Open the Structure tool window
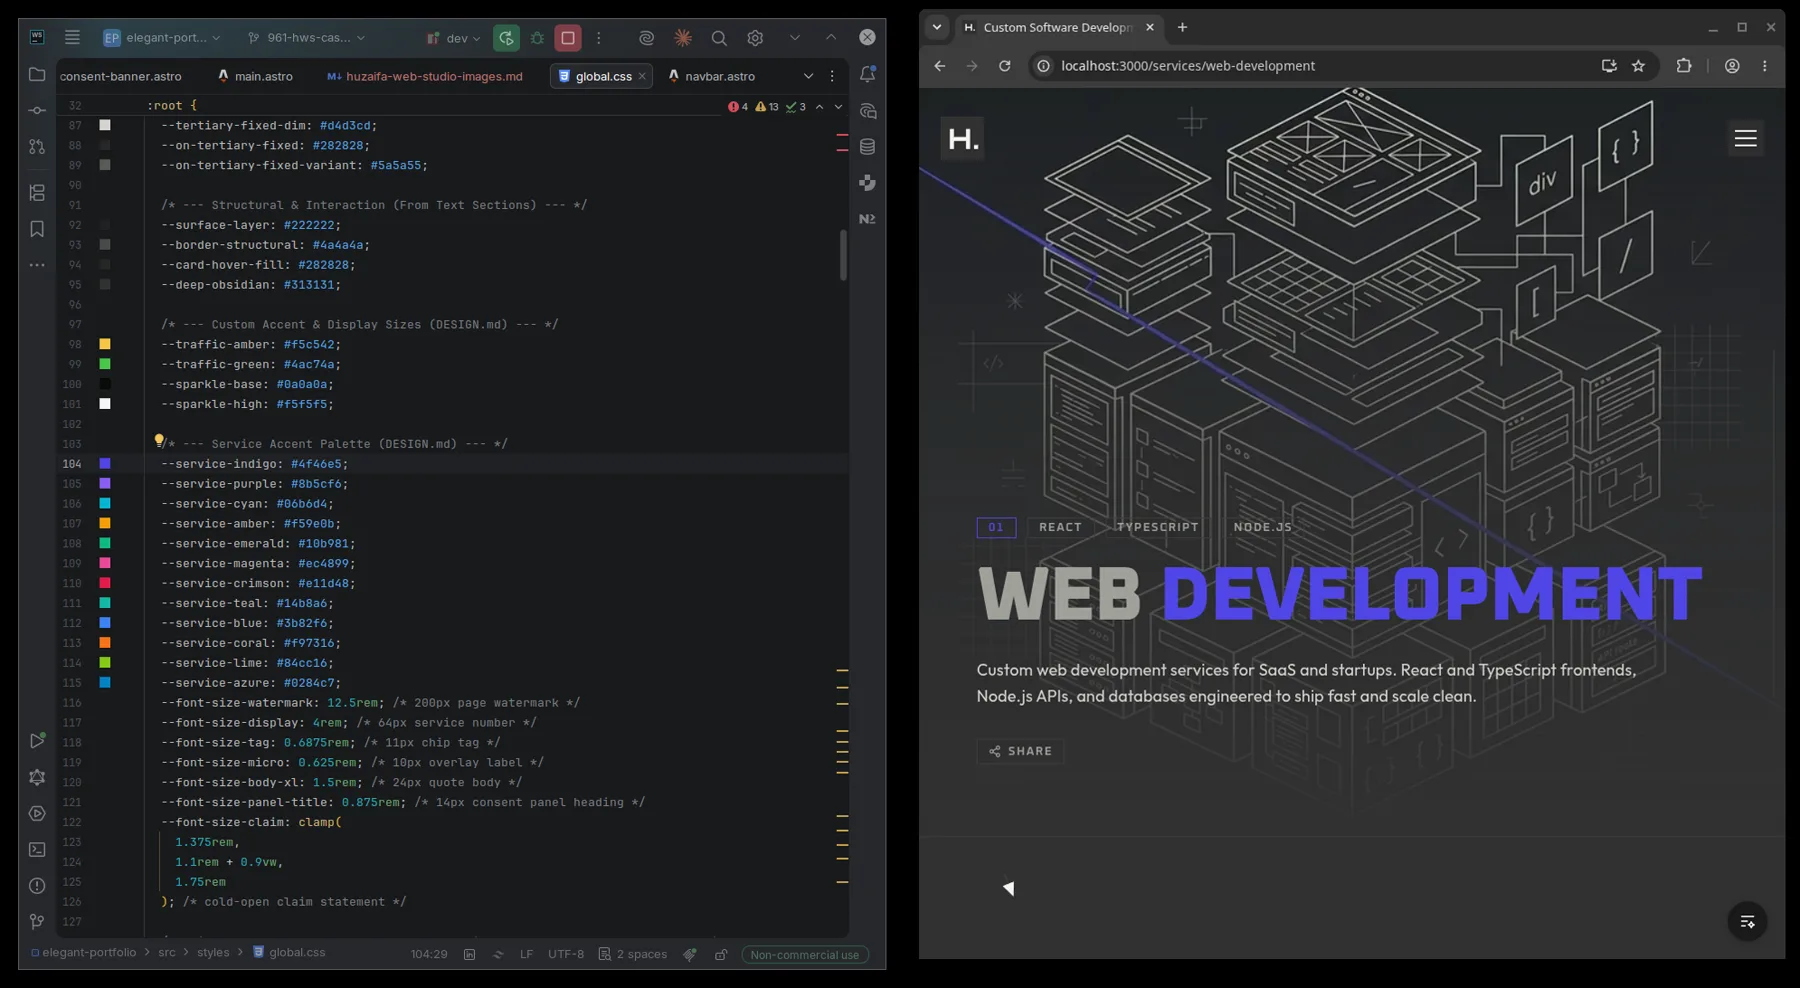This screenshot has width=1800, height=988. tap(37, 192)
